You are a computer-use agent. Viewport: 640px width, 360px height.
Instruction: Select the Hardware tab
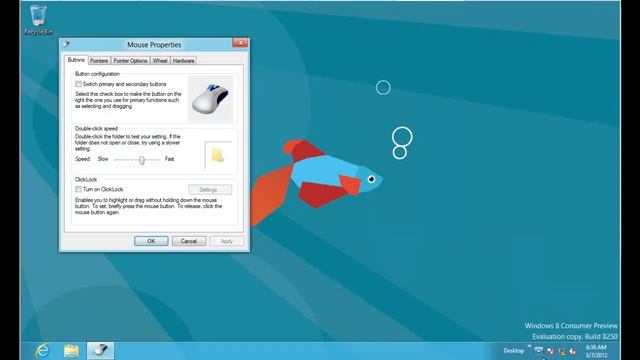184,61
